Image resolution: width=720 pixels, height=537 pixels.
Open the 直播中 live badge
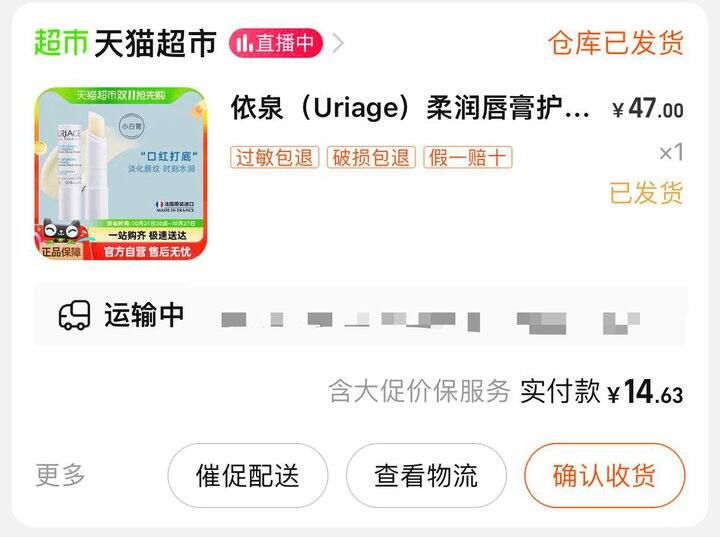(x=276, y=43)
